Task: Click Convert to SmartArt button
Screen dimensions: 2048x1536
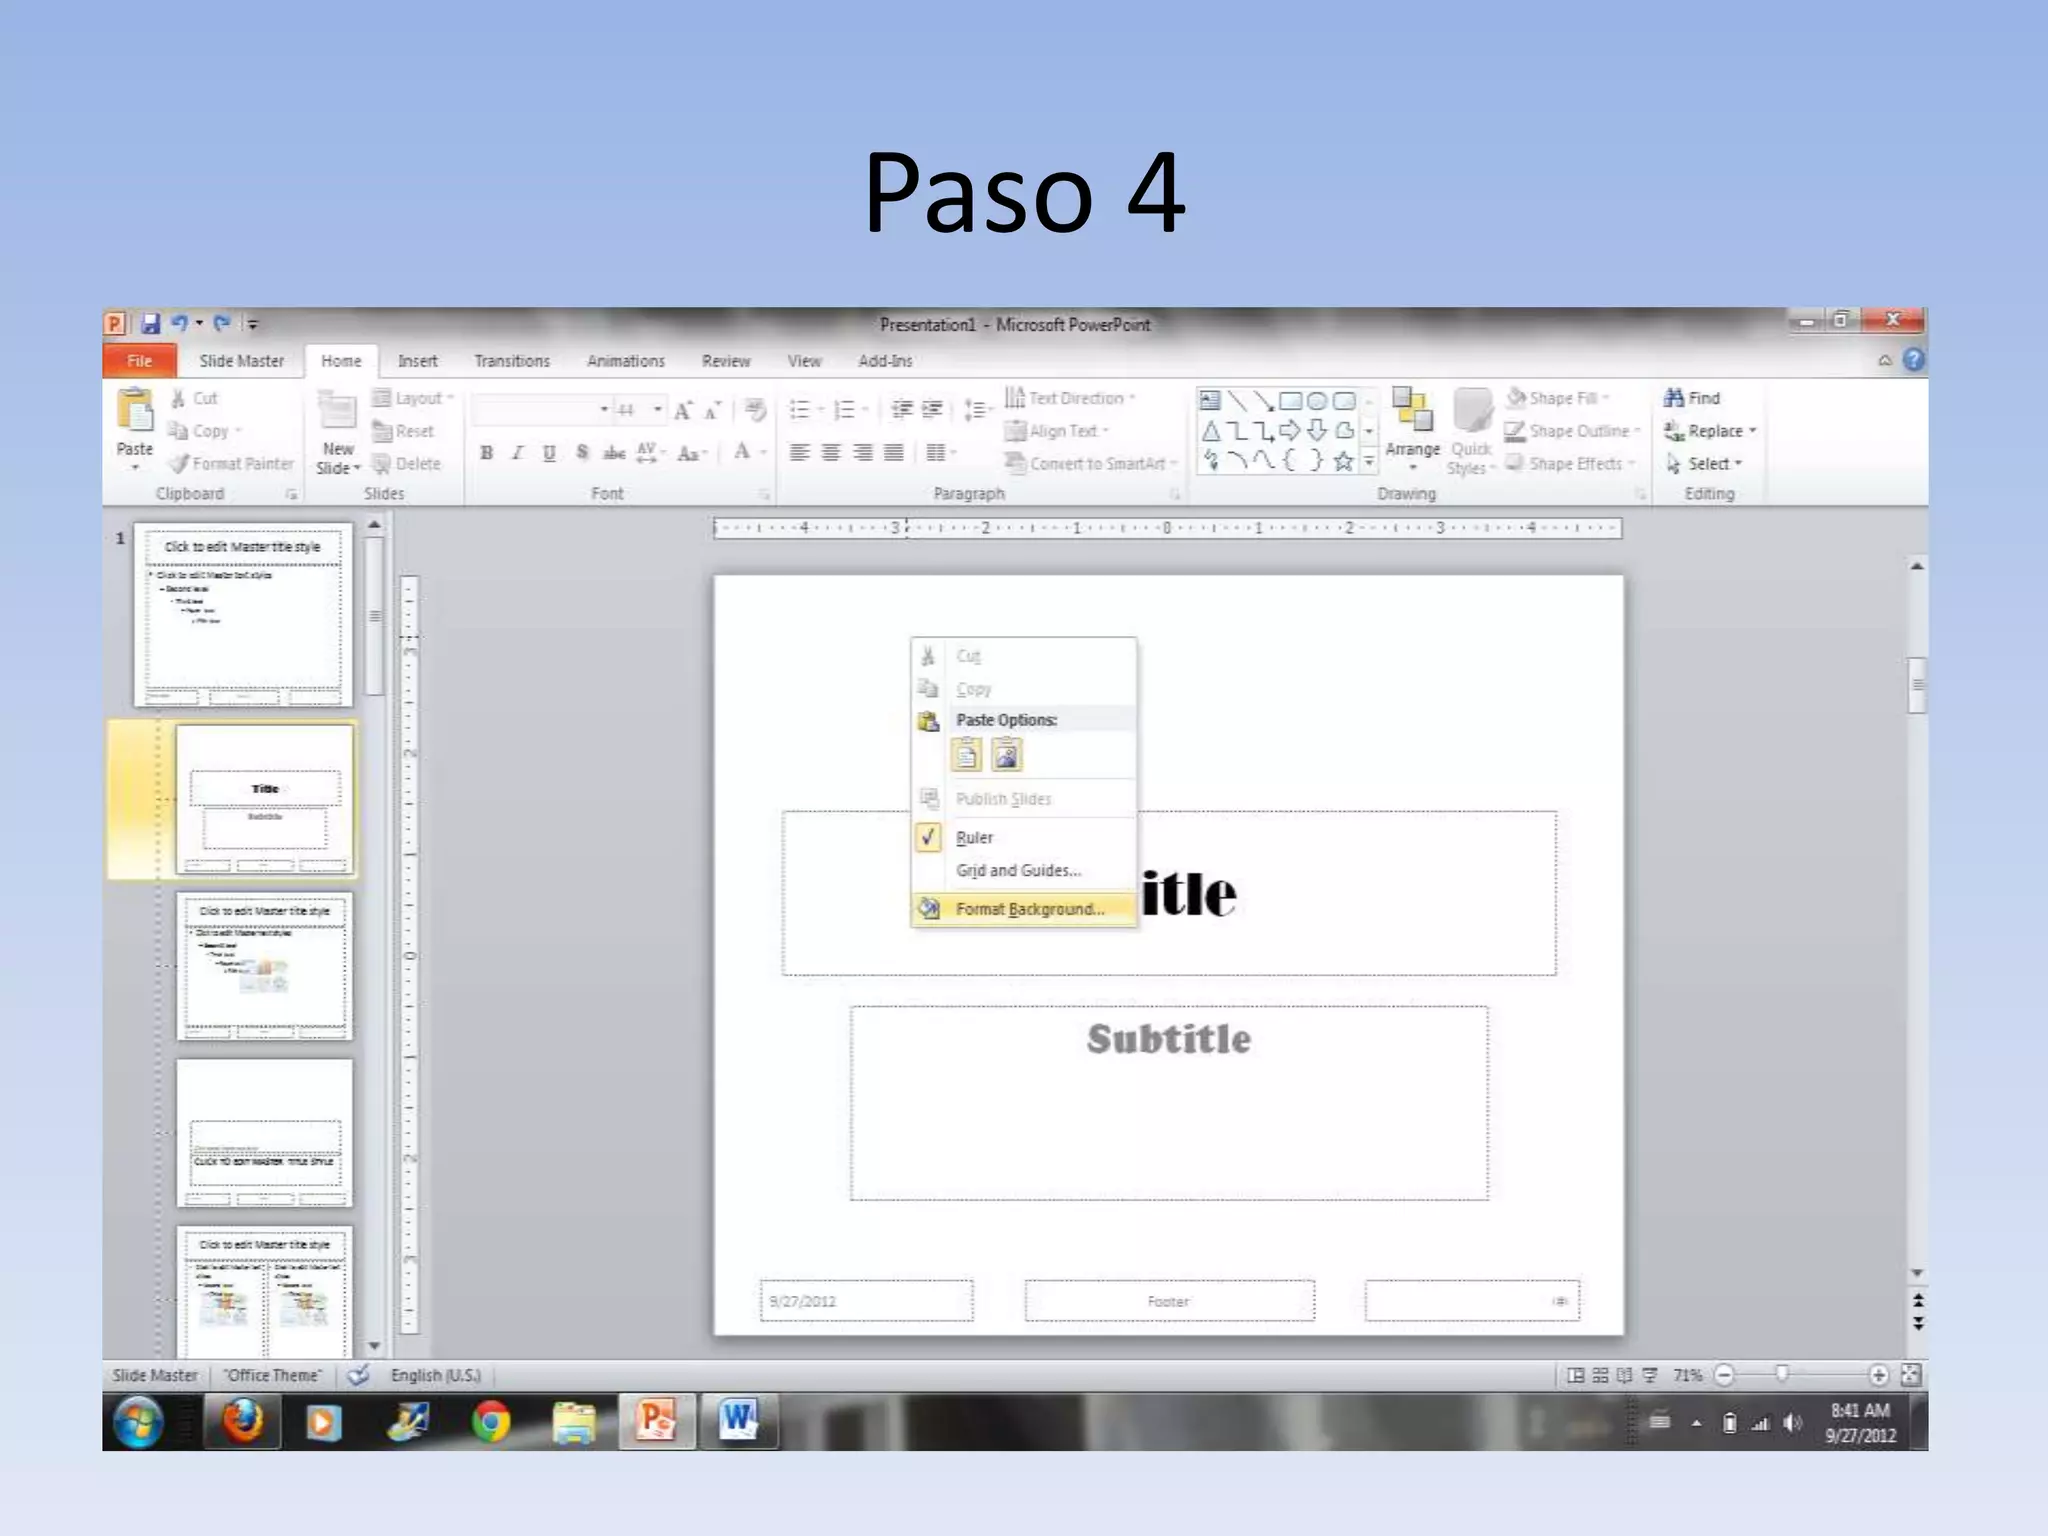Action: [1090, 464]
